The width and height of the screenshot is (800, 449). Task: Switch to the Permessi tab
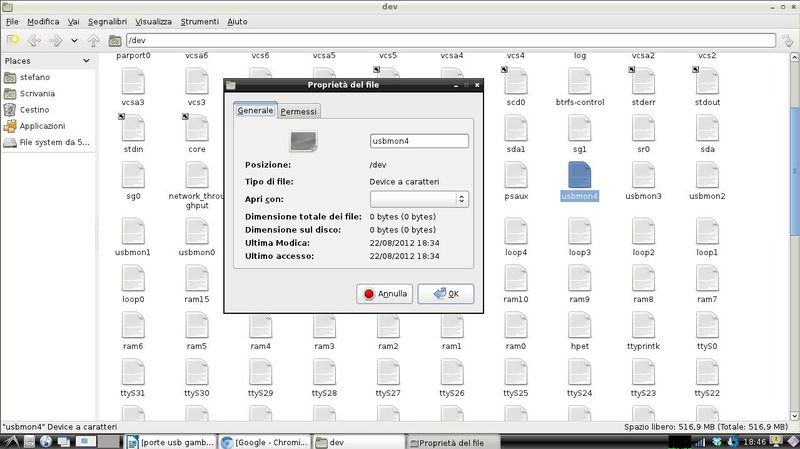pyautogui.click(x=298, y=111)
